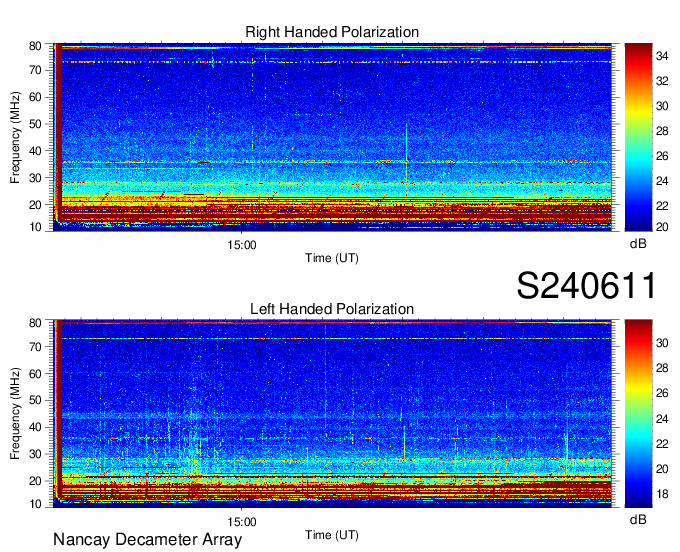Click the 'Nancay Decameter Array' caption
The height and width of the screenshot is (552, 680).
147,540
